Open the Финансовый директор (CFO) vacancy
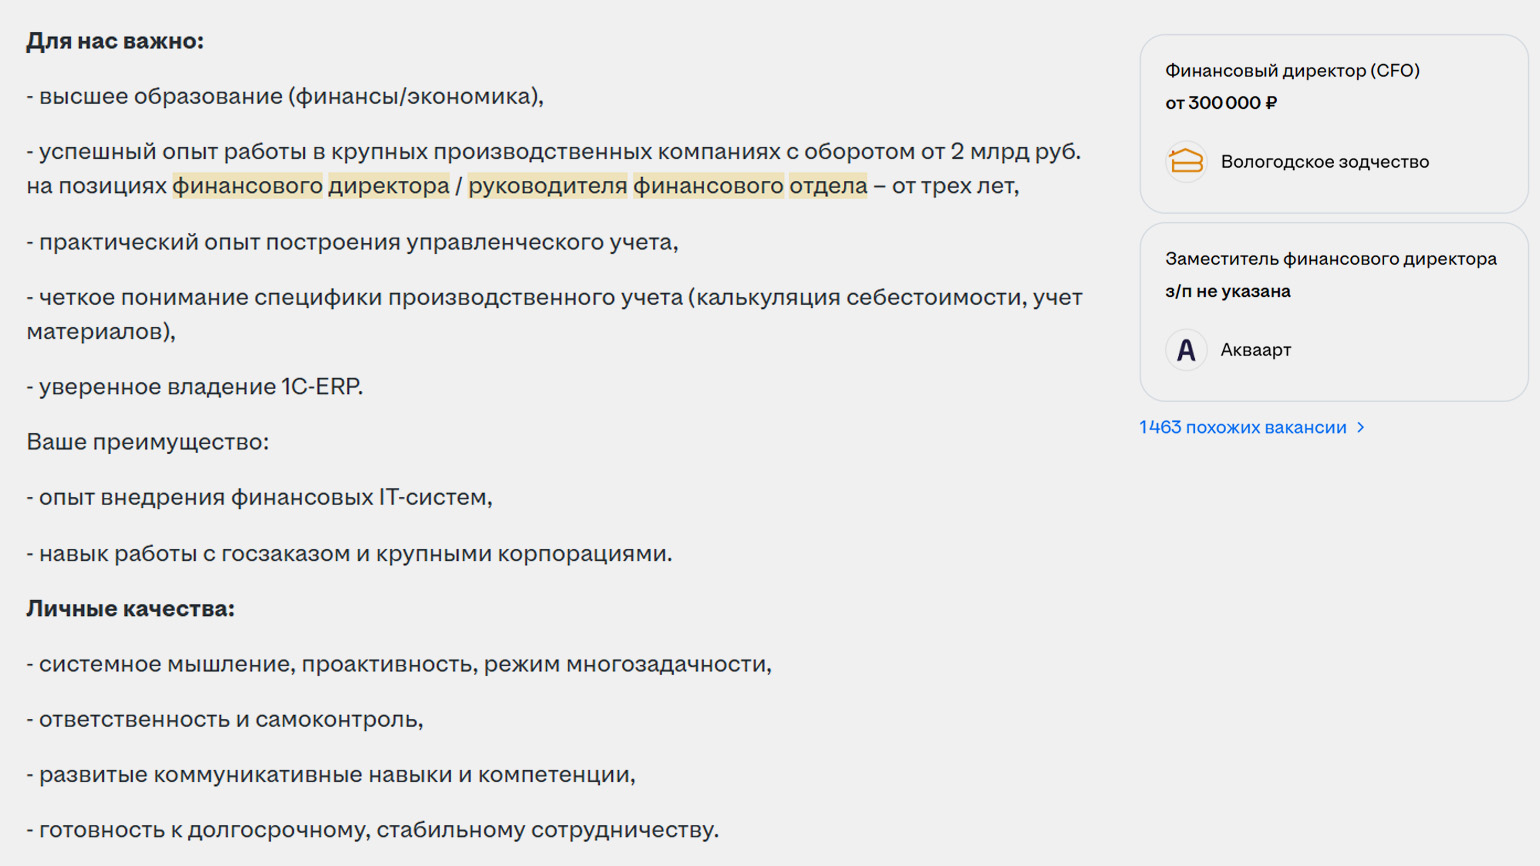This screenshot has height=866, width=1540. coord(1291,71)
